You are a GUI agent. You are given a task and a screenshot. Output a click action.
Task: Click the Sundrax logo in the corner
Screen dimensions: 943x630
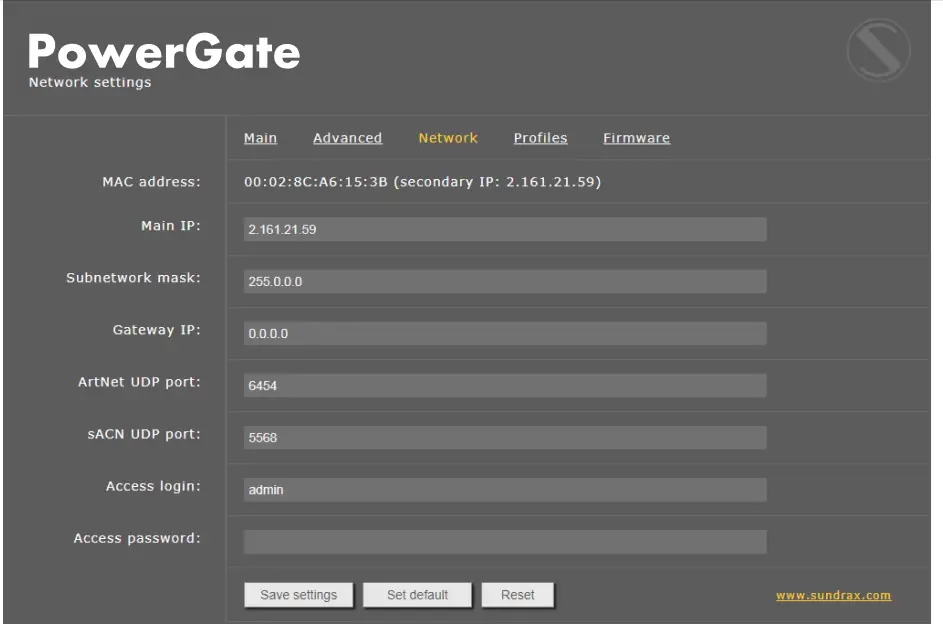coord(877,48)
